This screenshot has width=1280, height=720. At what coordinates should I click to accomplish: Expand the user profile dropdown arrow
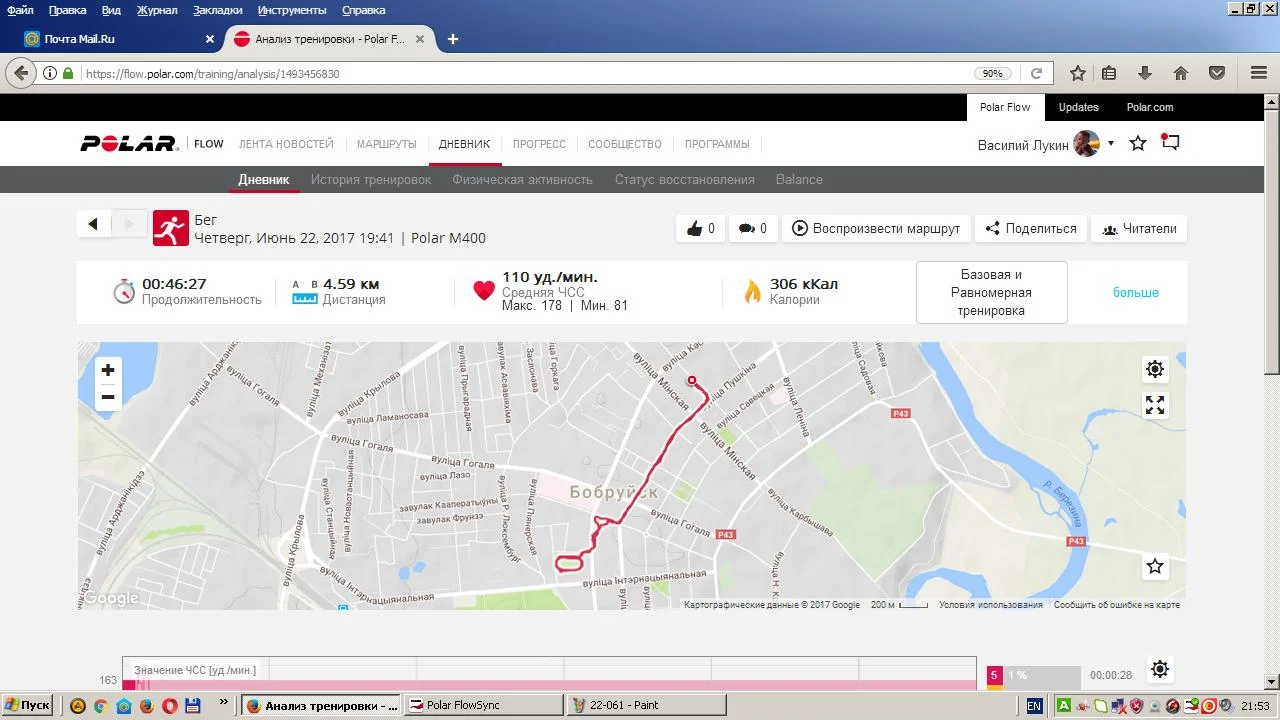(x=1110, y=144)
